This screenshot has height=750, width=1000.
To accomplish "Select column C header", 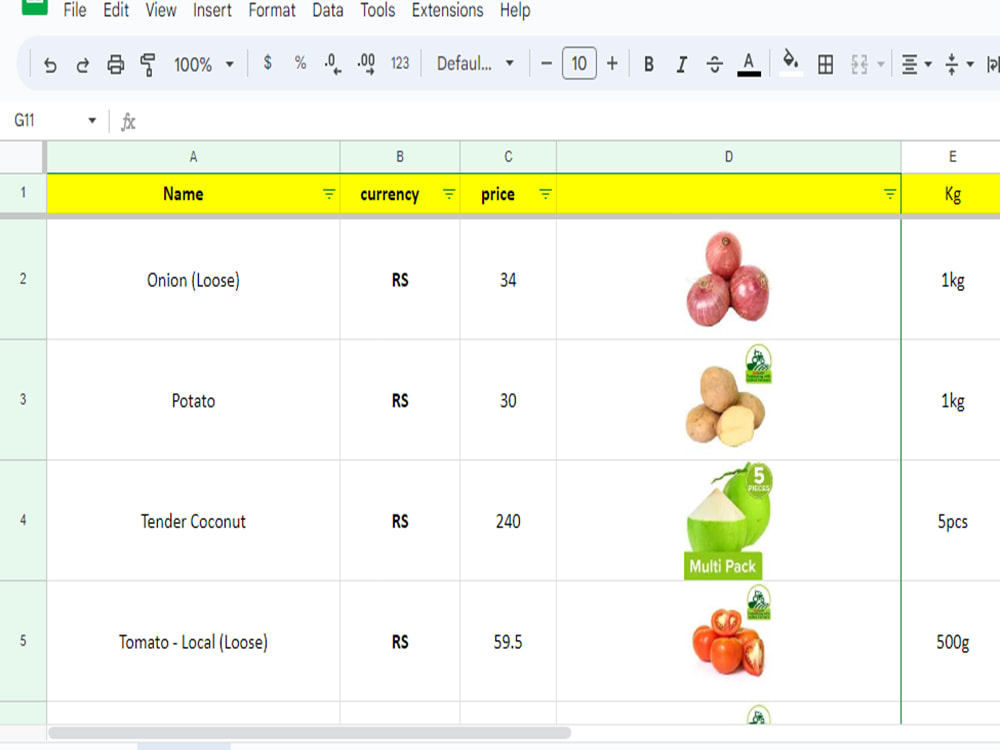I will tap(508, 157).
